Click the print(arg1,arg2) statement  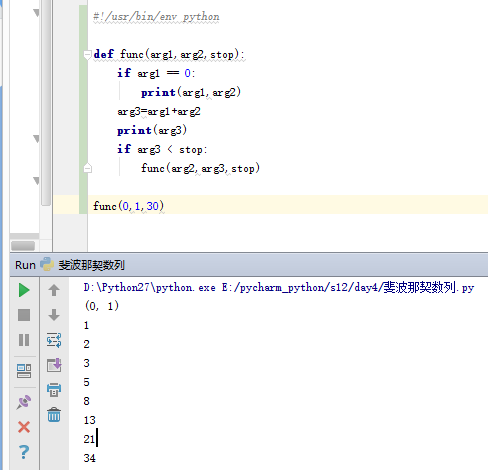pyautogui.click(x=191, y=92)
